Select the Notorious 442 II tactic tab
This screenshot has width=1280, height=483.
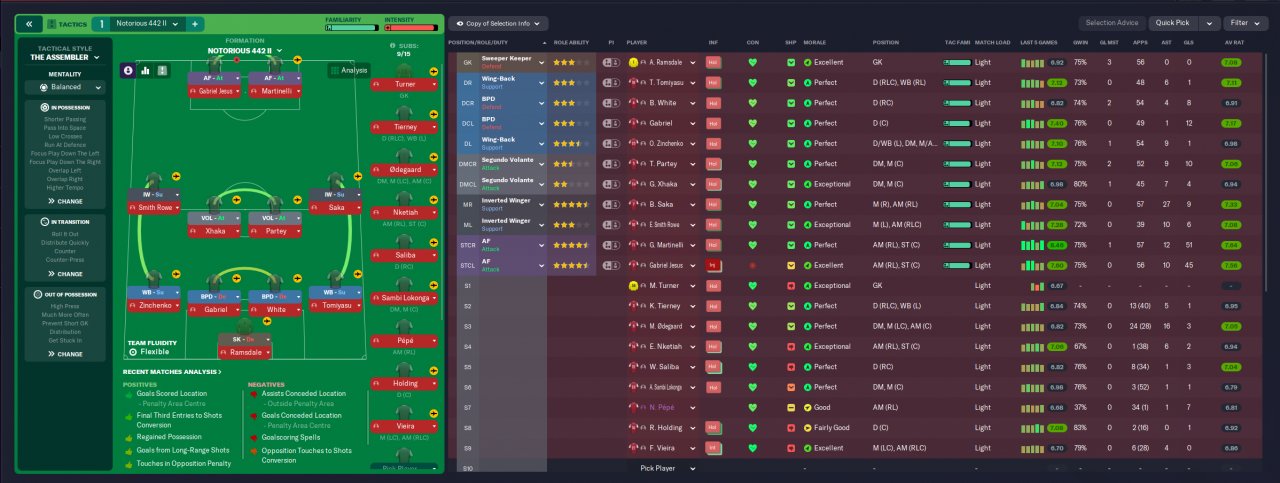(x=142, y=23)
